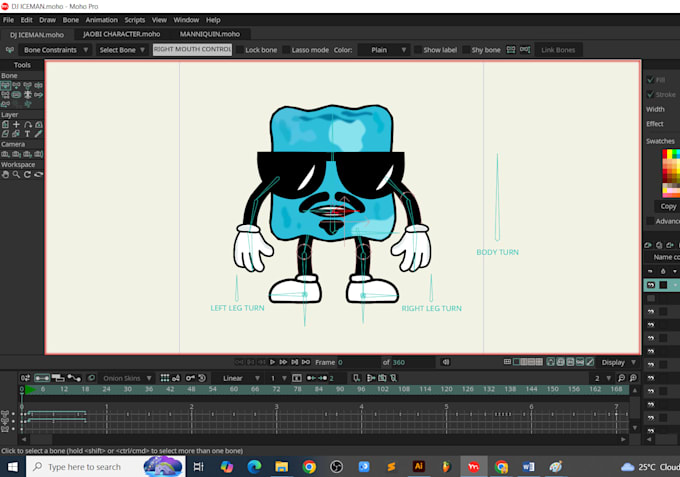Open the Motion Graph view icon
This screenshot has height=477, width=680.
[74, 378]
